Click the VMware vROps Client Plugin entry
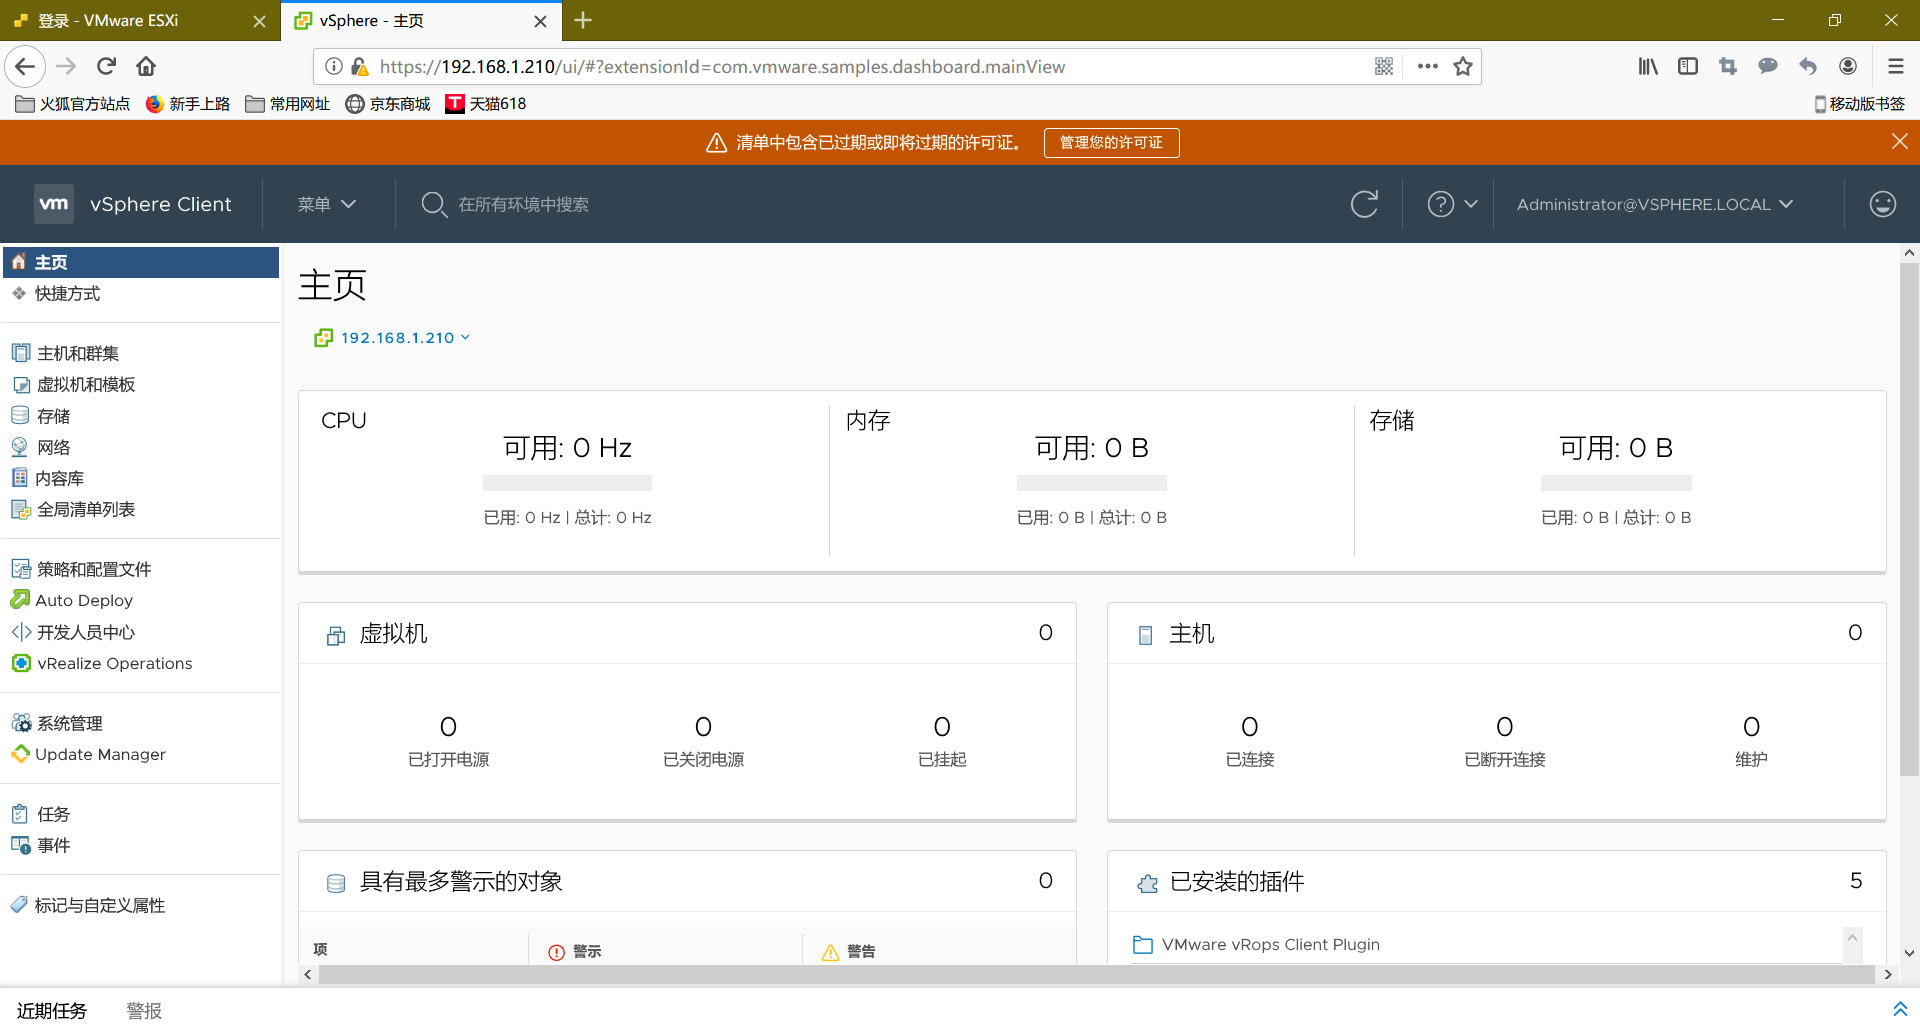 tap(1270, 945)
